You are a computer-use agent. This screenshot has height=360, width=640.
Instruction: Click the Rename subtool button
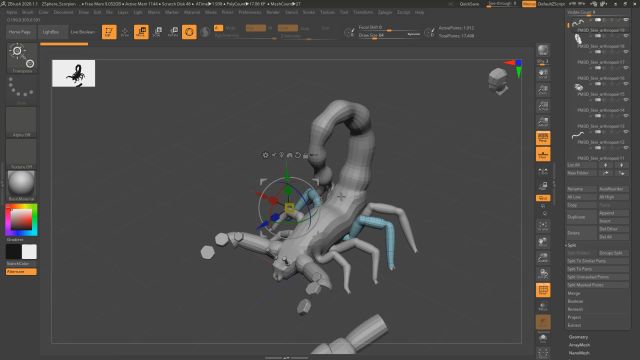coord(582,189)
